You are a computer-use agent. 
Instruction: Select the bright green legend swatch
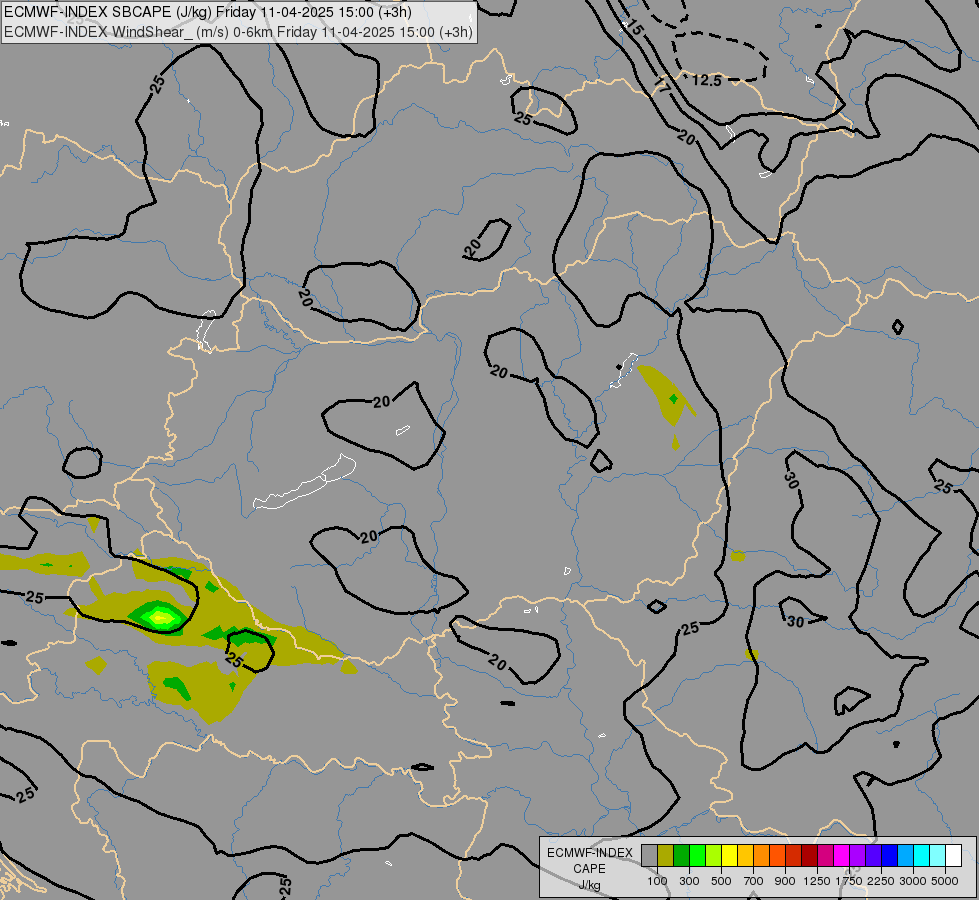[697, 855]
